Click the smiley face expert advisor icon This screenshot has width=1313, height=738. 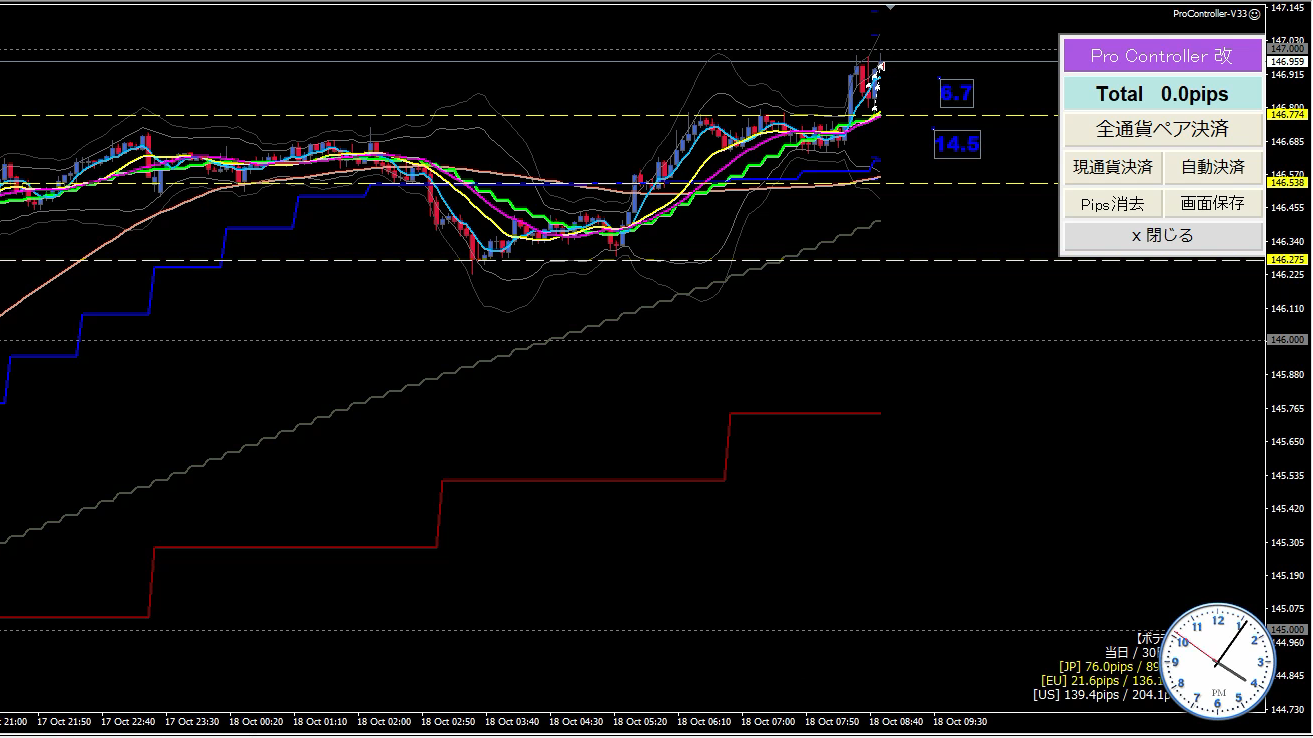[1254, 14]
